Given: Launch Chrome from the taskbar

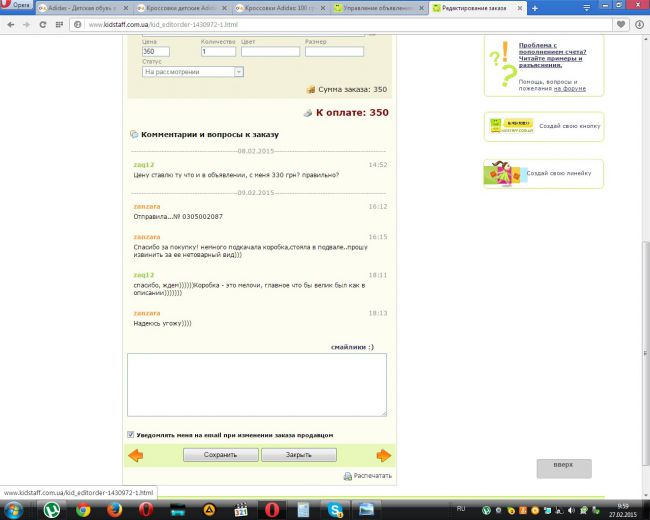Looking at the screenshot, I should pyautogui.click(x=83, y=508).
